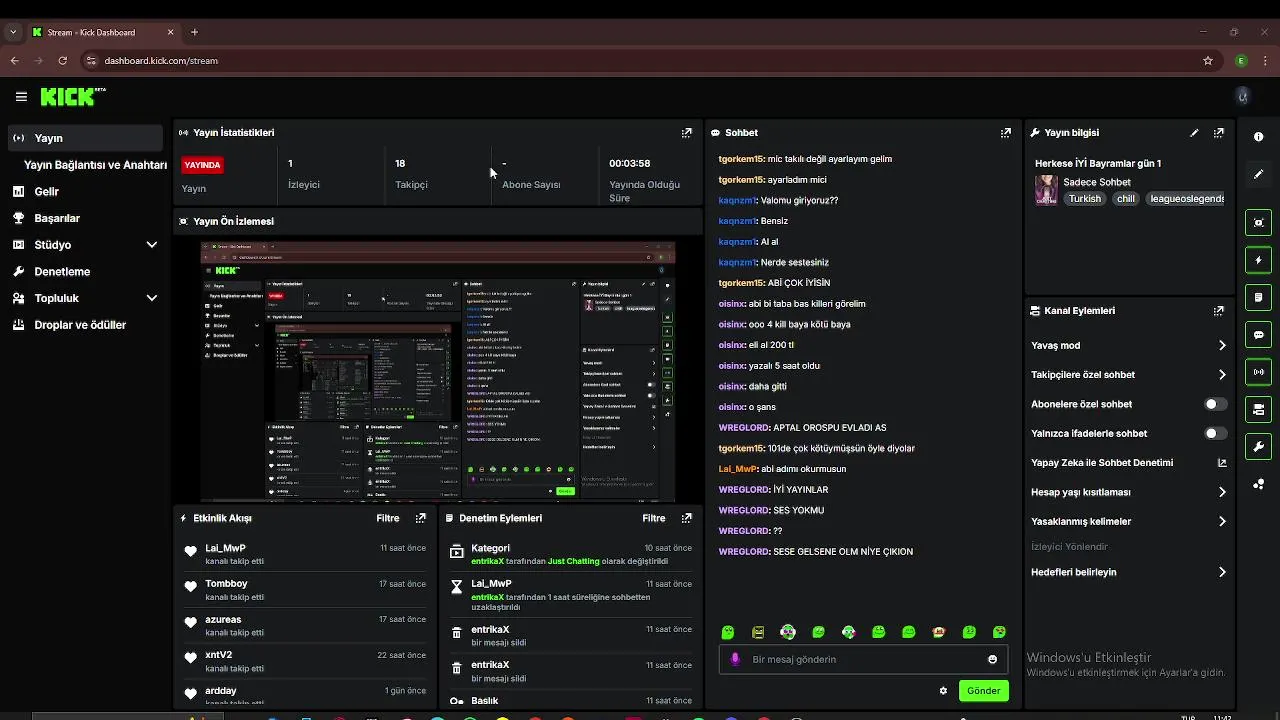Image resolution: width=1280 pixels, height=720 pixels.
Task: Pop out the Yayın İstatistikleri panel
Action: (687, 132)
